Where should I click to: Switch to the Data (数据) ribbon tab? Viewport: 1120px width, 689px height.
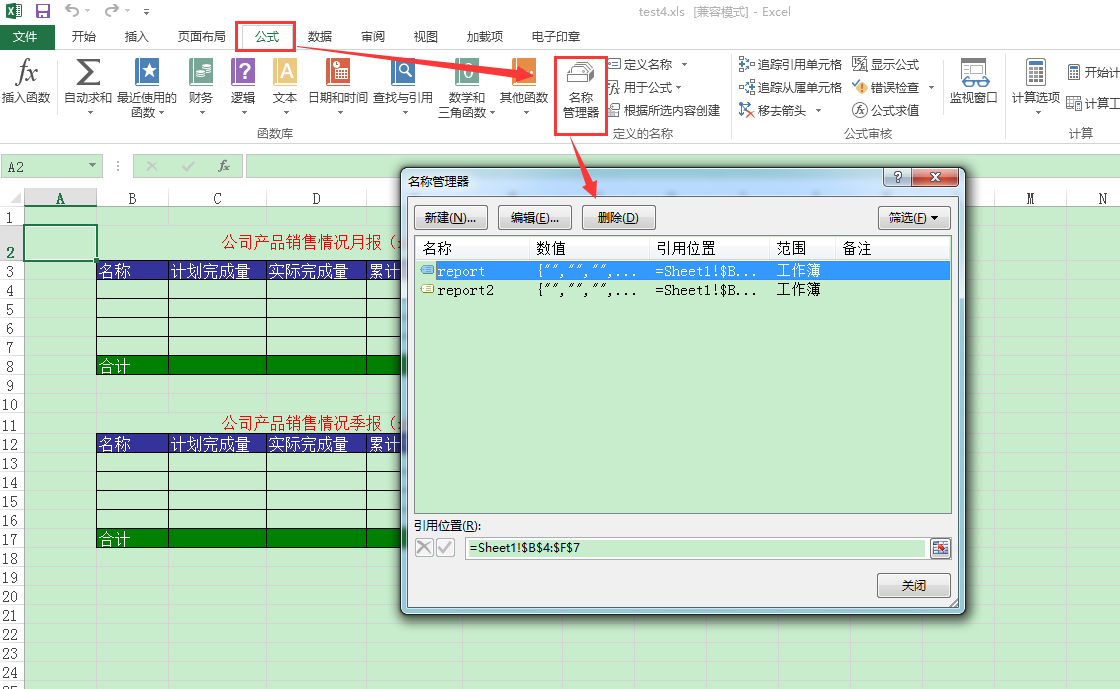(x=320, y=37)
